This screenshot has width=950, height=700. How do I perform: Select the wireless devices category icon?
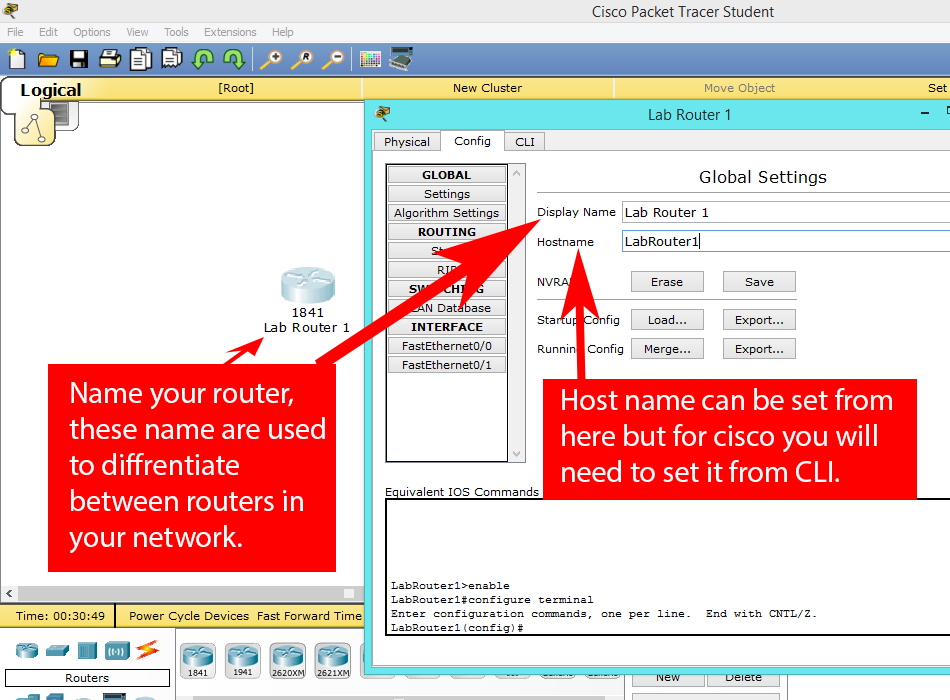[x=117, y=650]
